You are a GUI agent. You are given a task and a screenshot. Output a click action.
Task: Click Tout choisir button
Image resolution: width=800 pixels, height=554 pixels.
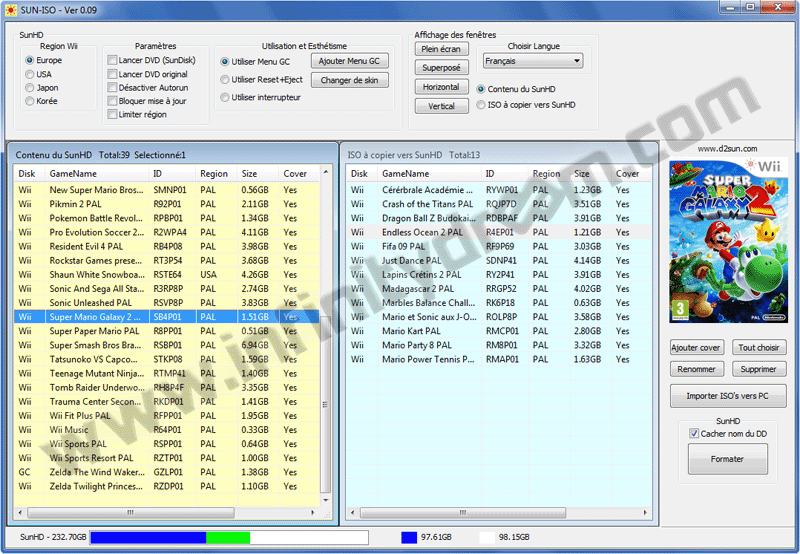point(759,348)
